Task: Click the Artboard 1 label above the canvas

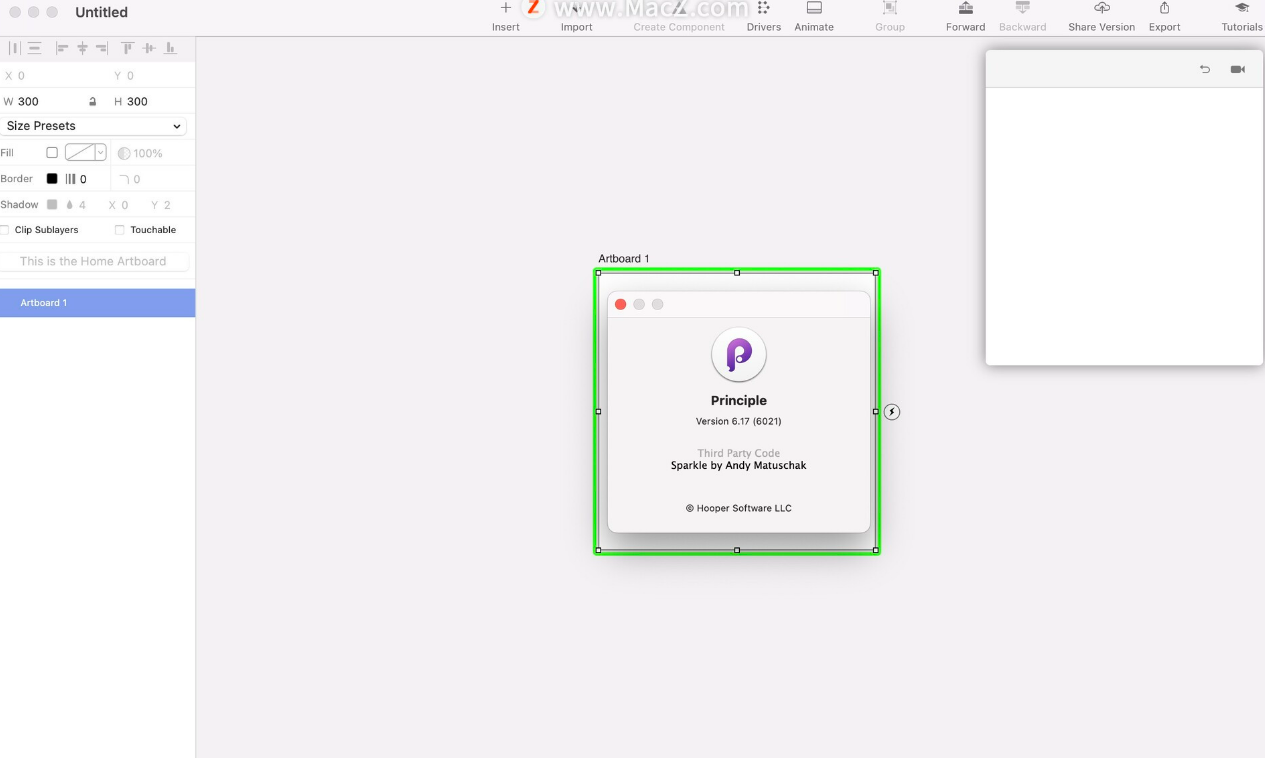Action: coord(624,259)
